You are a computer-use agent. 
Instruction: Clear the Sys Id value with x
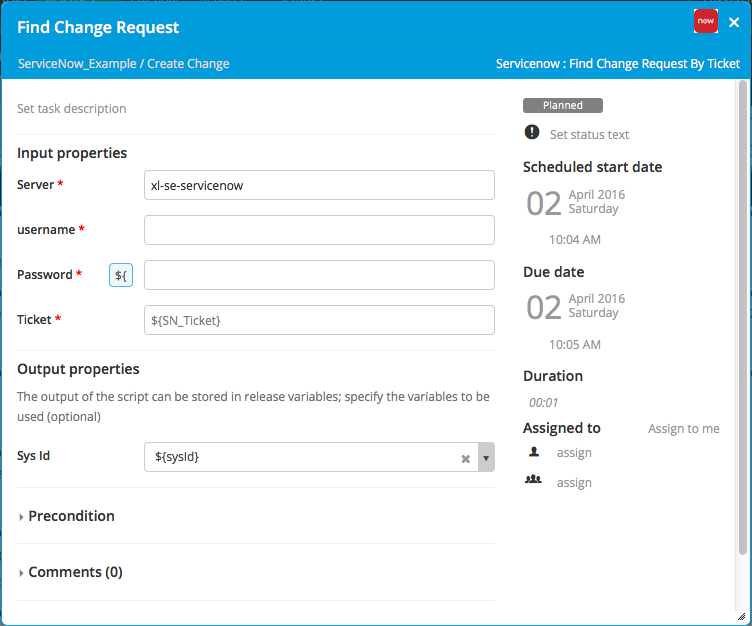point(465,459)
